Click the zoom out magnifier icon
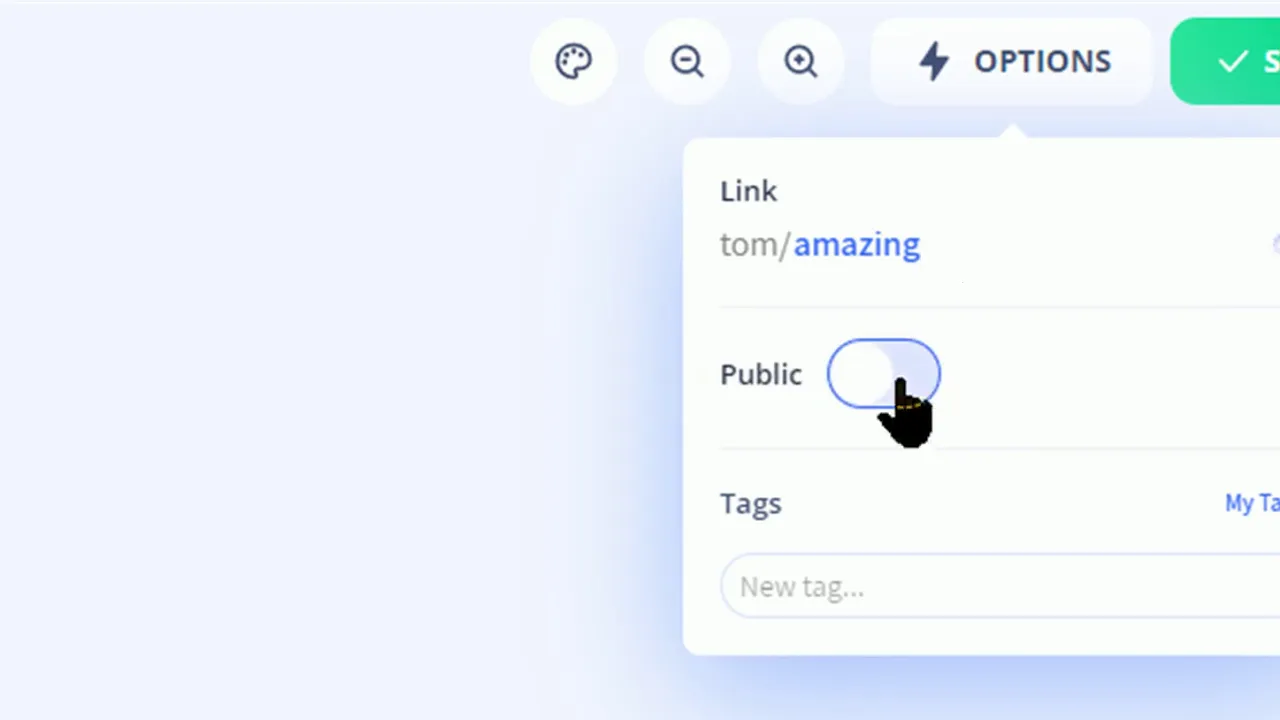This screenshot has width=1280, height=720. 687,61
